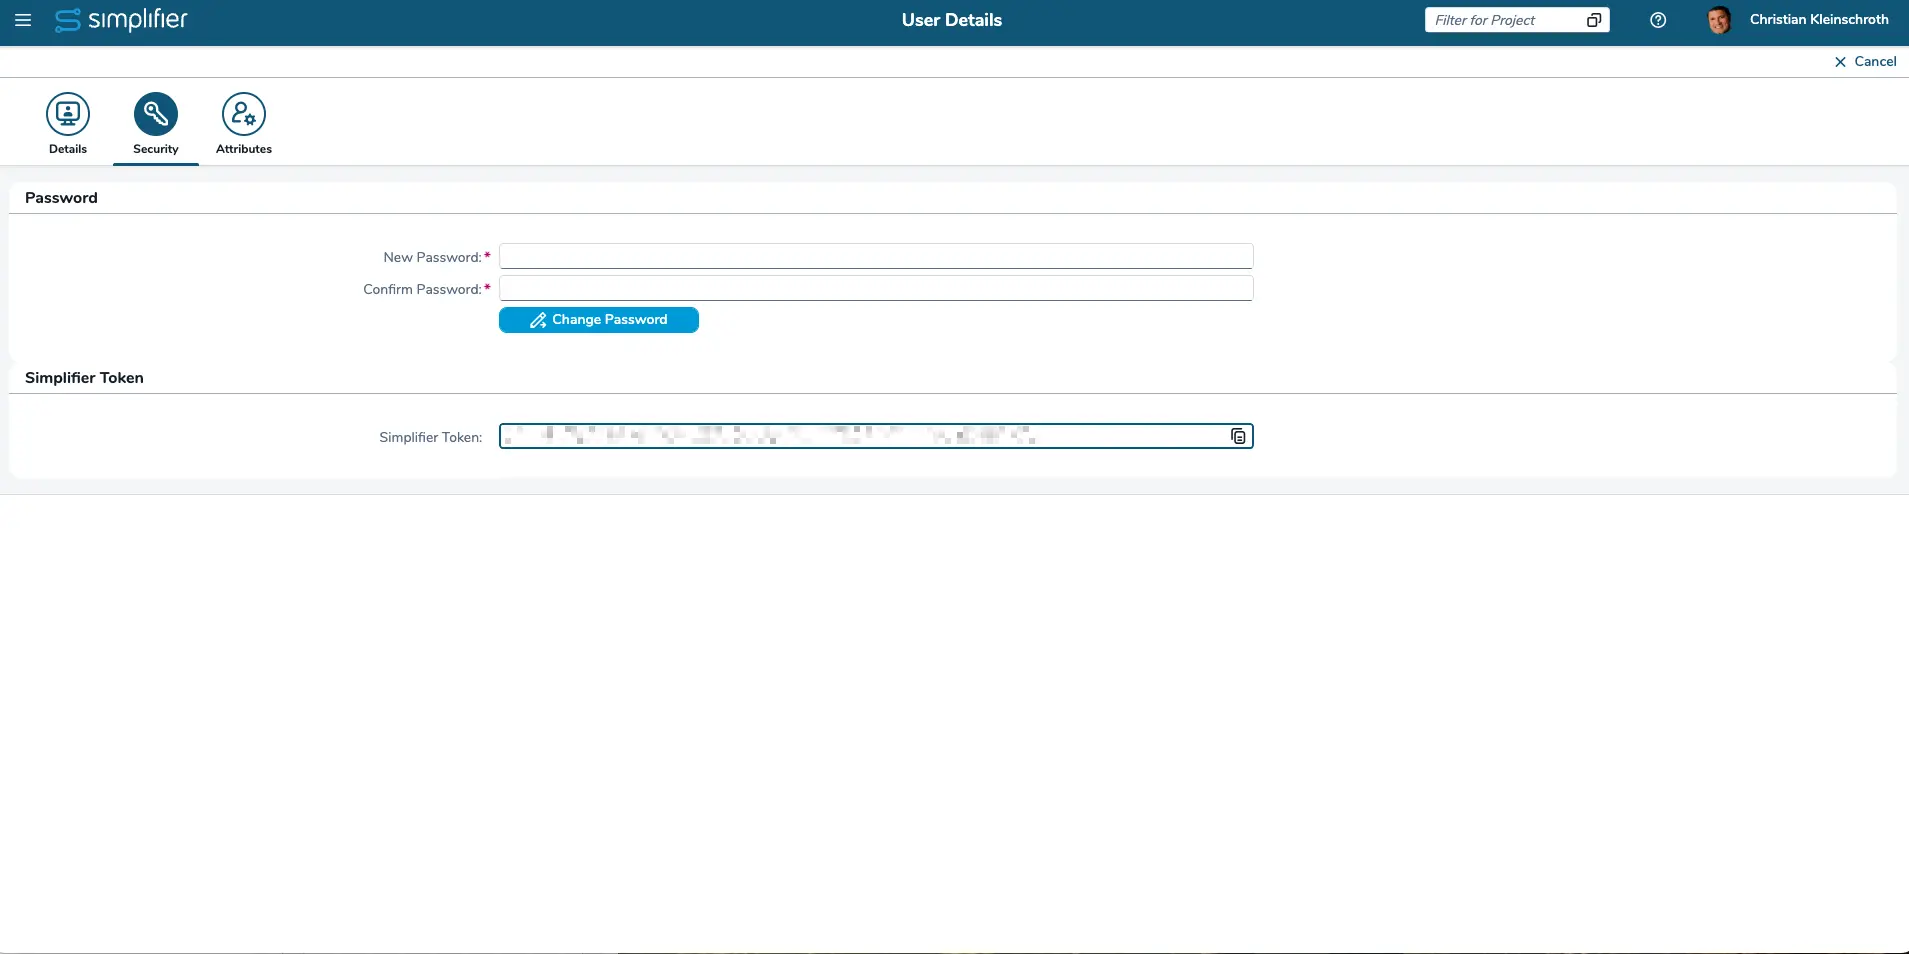Click the Christian Kleinschroth user name
The image size is (1909, 954).
[1818, 20]
